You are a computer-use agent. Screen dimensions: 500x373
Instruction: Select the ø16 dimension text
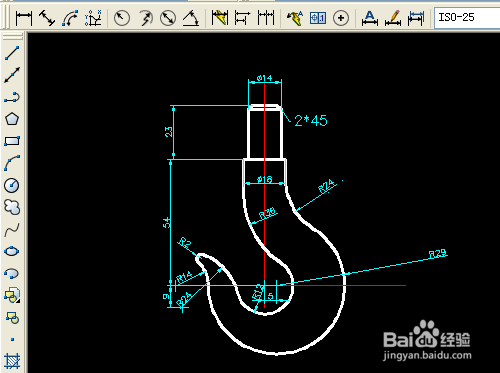click(265, 180)
